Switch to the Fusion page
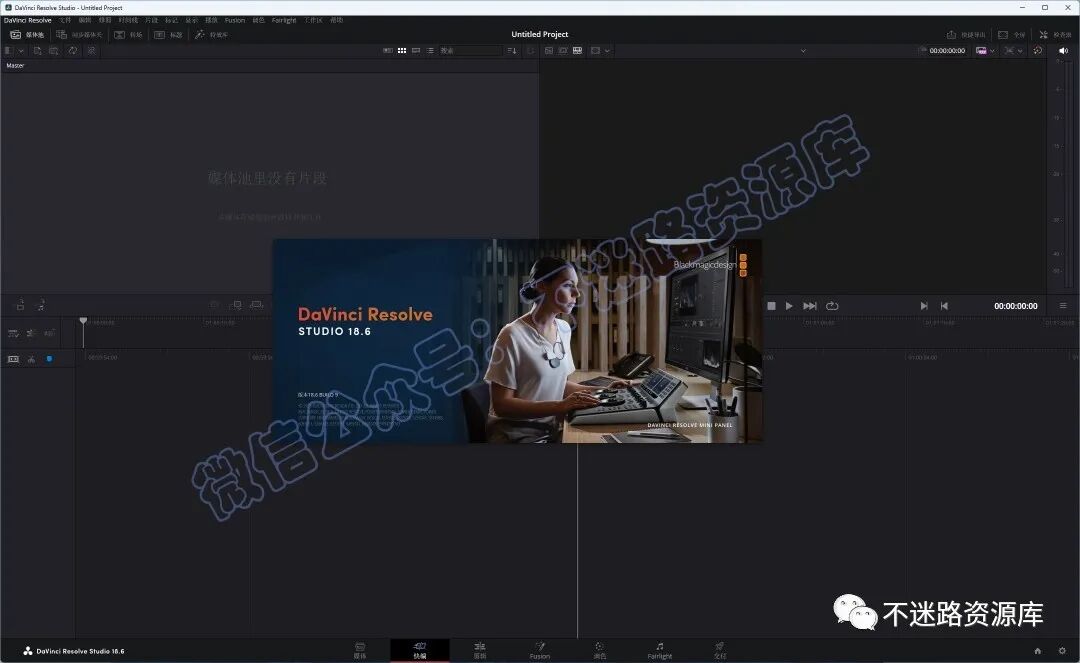 coord(540,651)
